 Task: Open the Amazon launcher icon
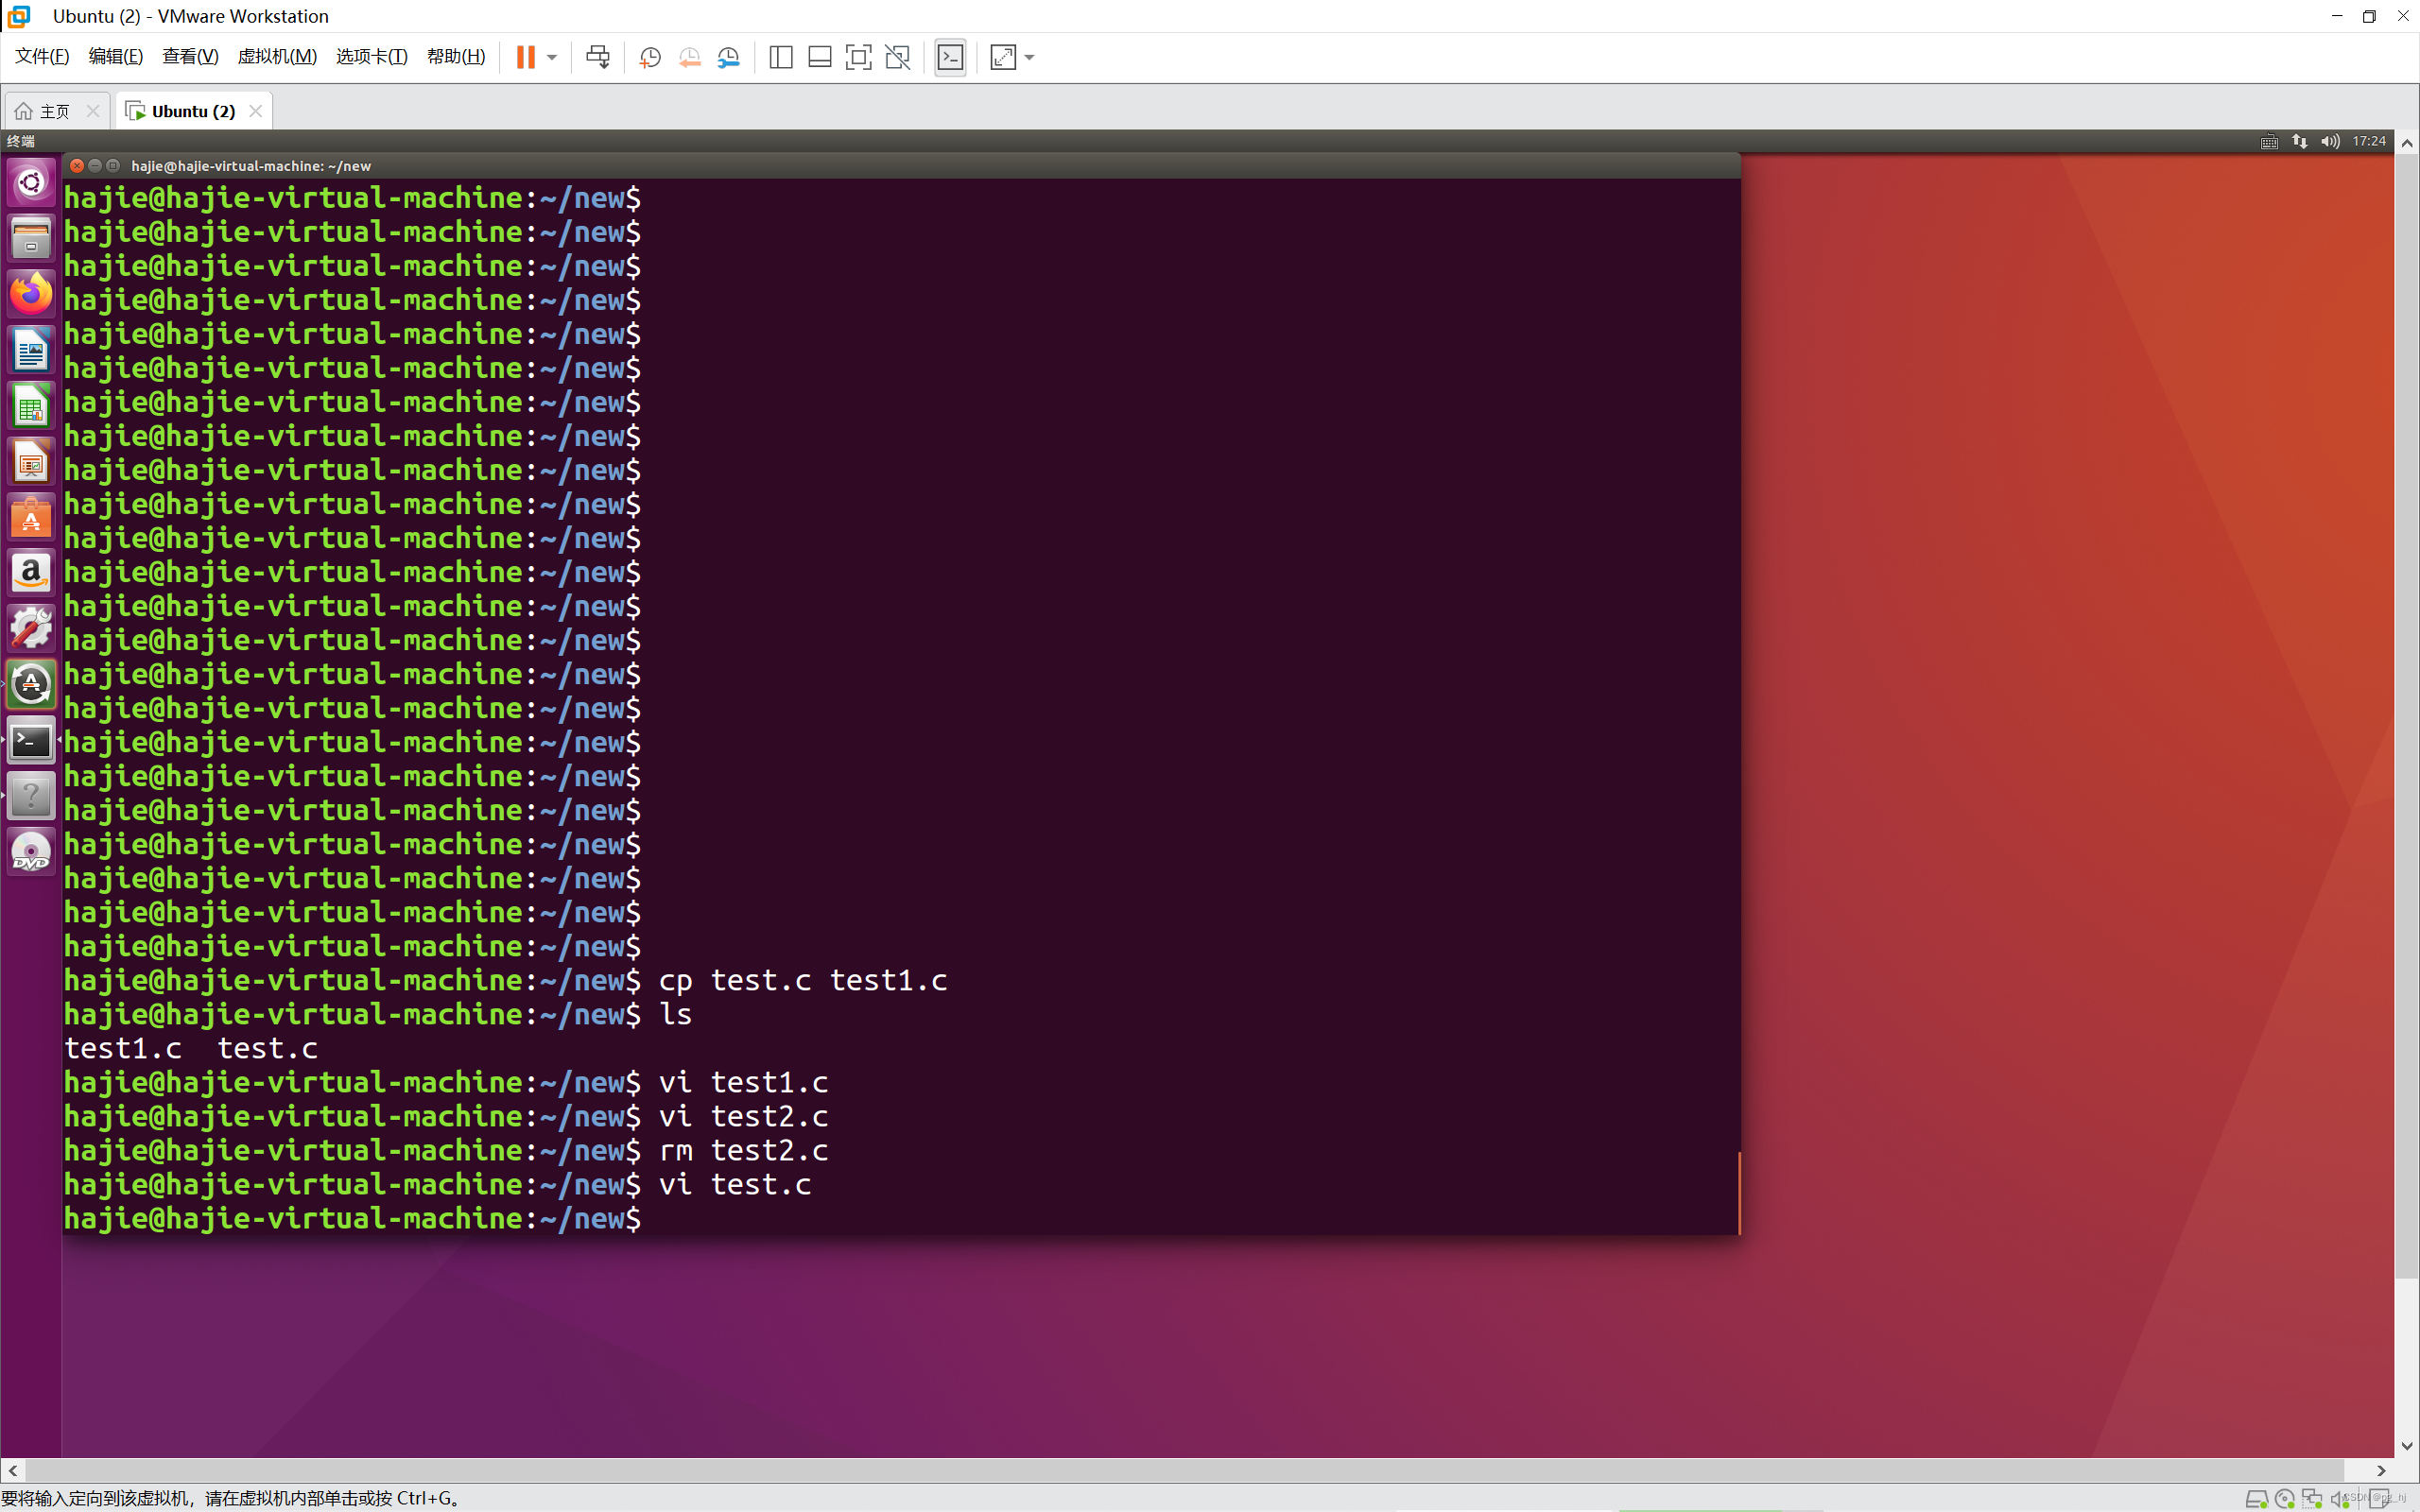click(31, 574)
